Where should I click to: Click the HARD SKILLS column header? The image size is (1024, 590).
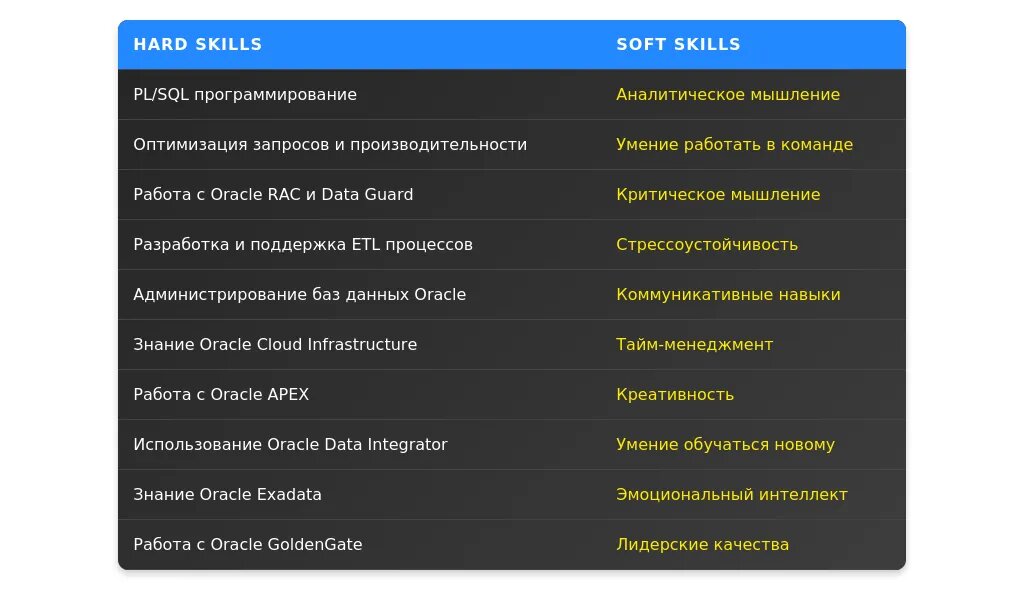tap(198, 44)
